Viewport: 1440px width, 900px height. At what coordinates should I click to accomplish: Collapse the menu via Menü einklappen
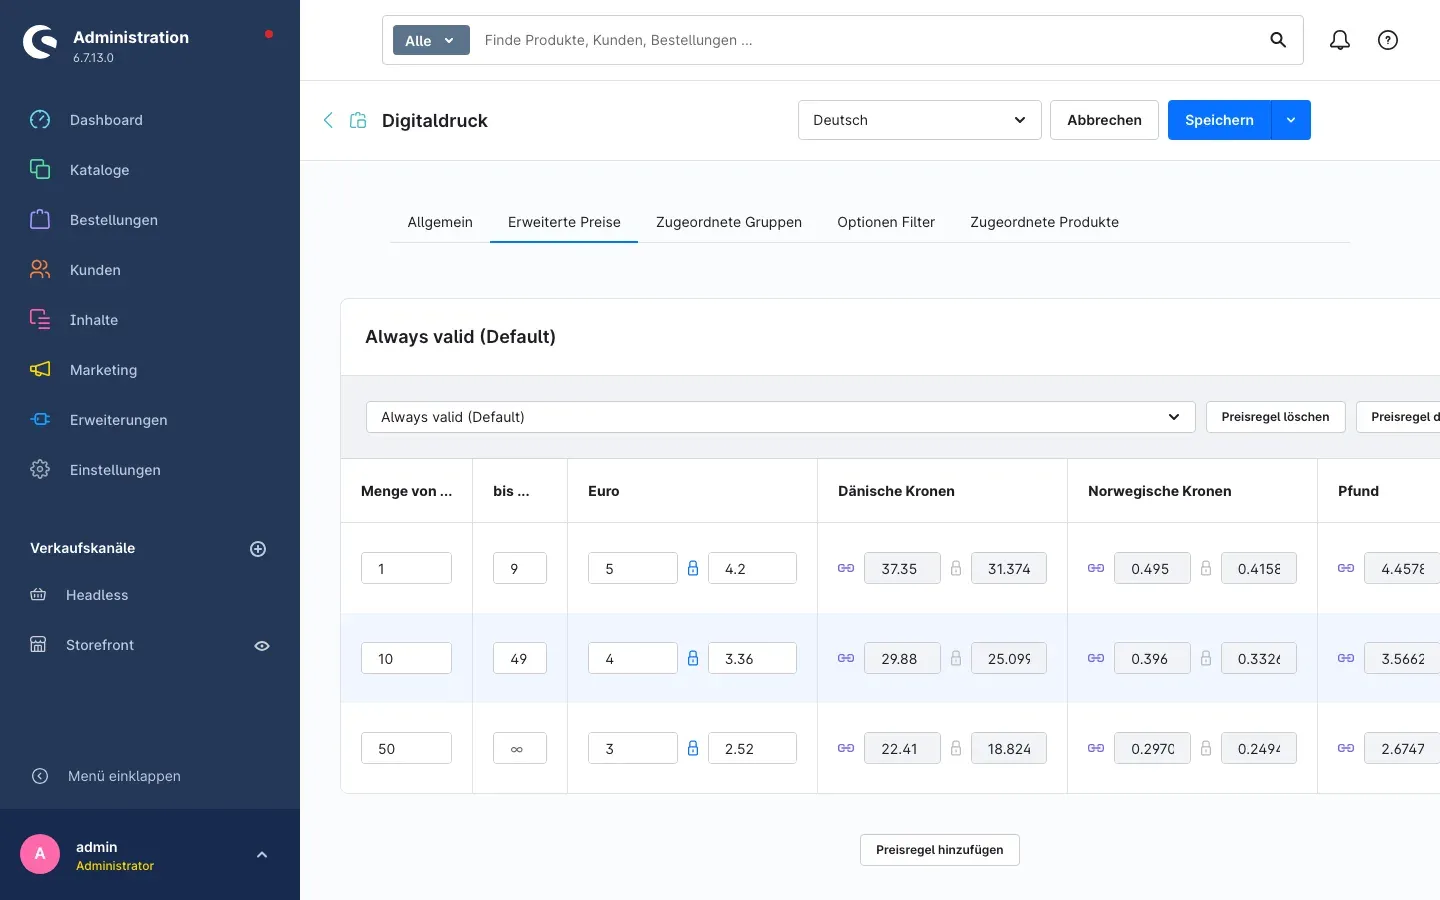coord(124,776)
